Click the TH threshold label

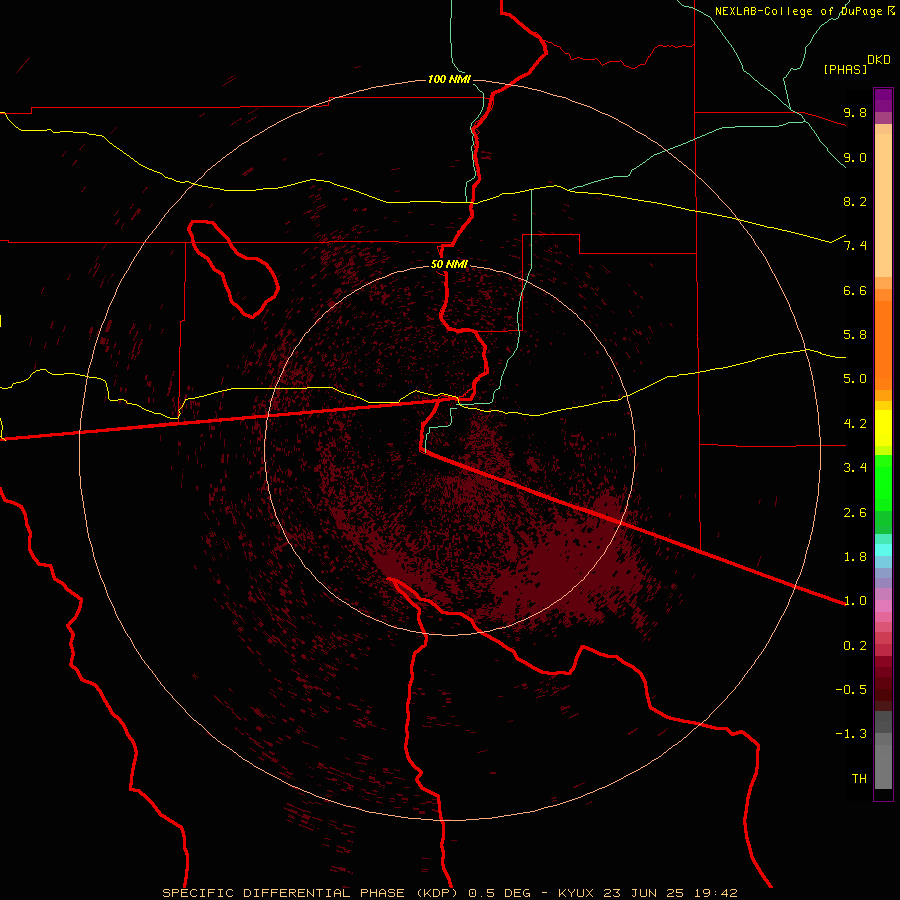pos(859,779)
